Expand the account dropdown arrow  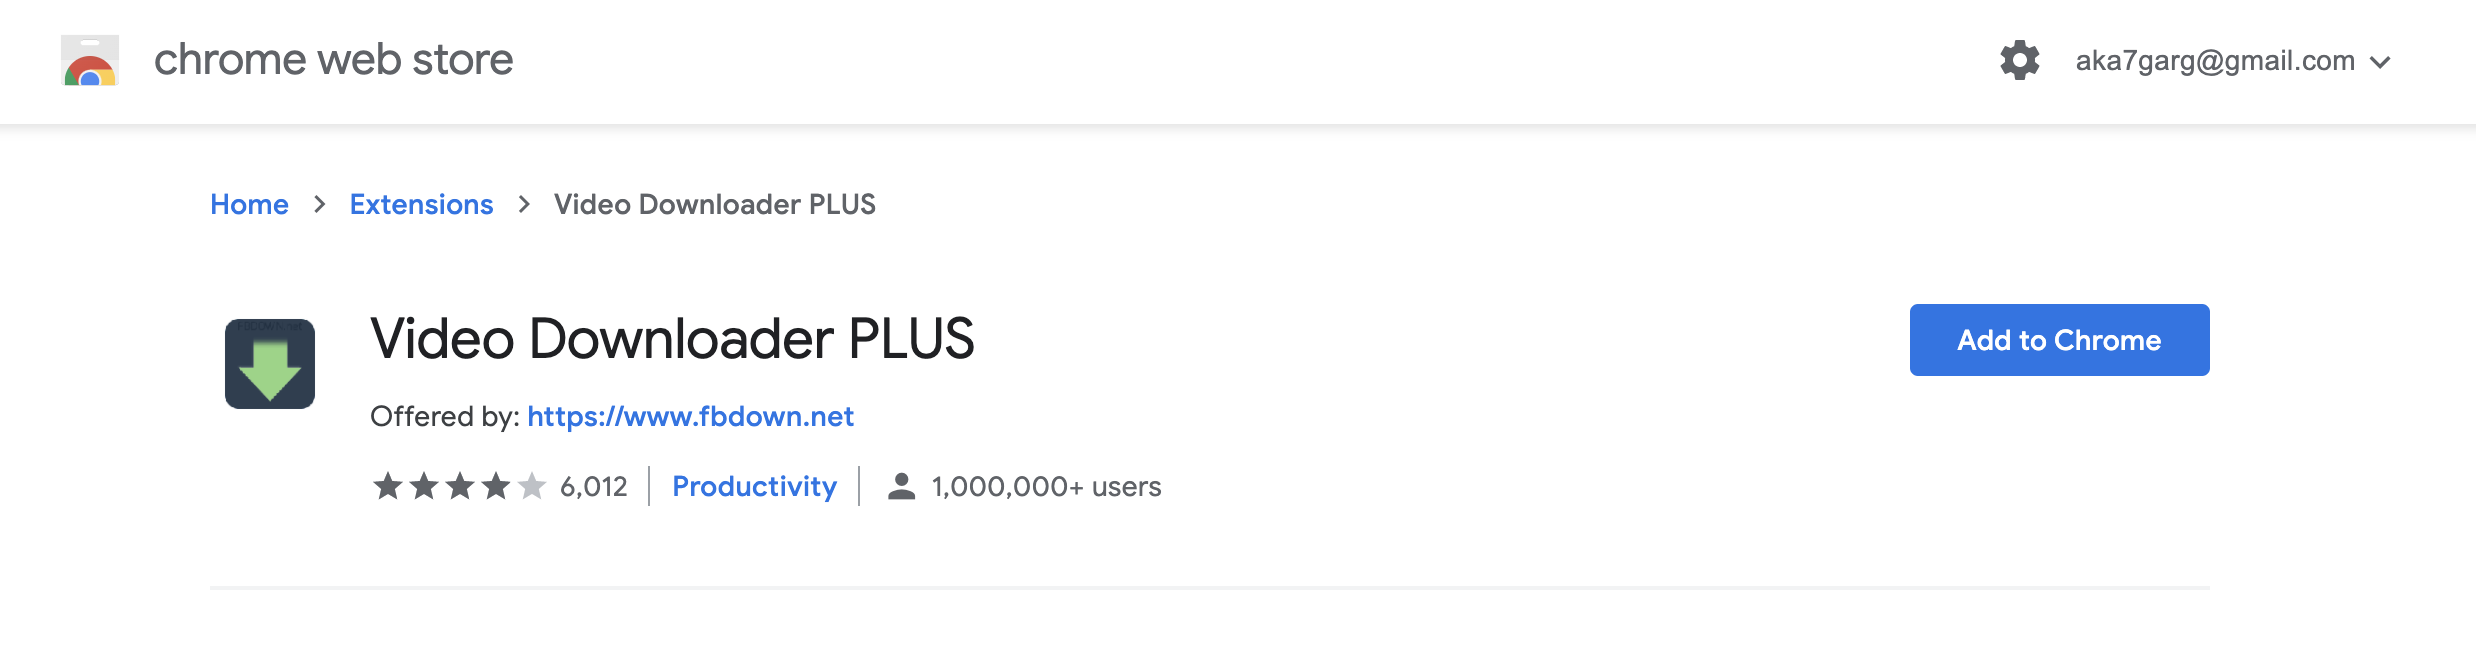tap(2381, 62)
